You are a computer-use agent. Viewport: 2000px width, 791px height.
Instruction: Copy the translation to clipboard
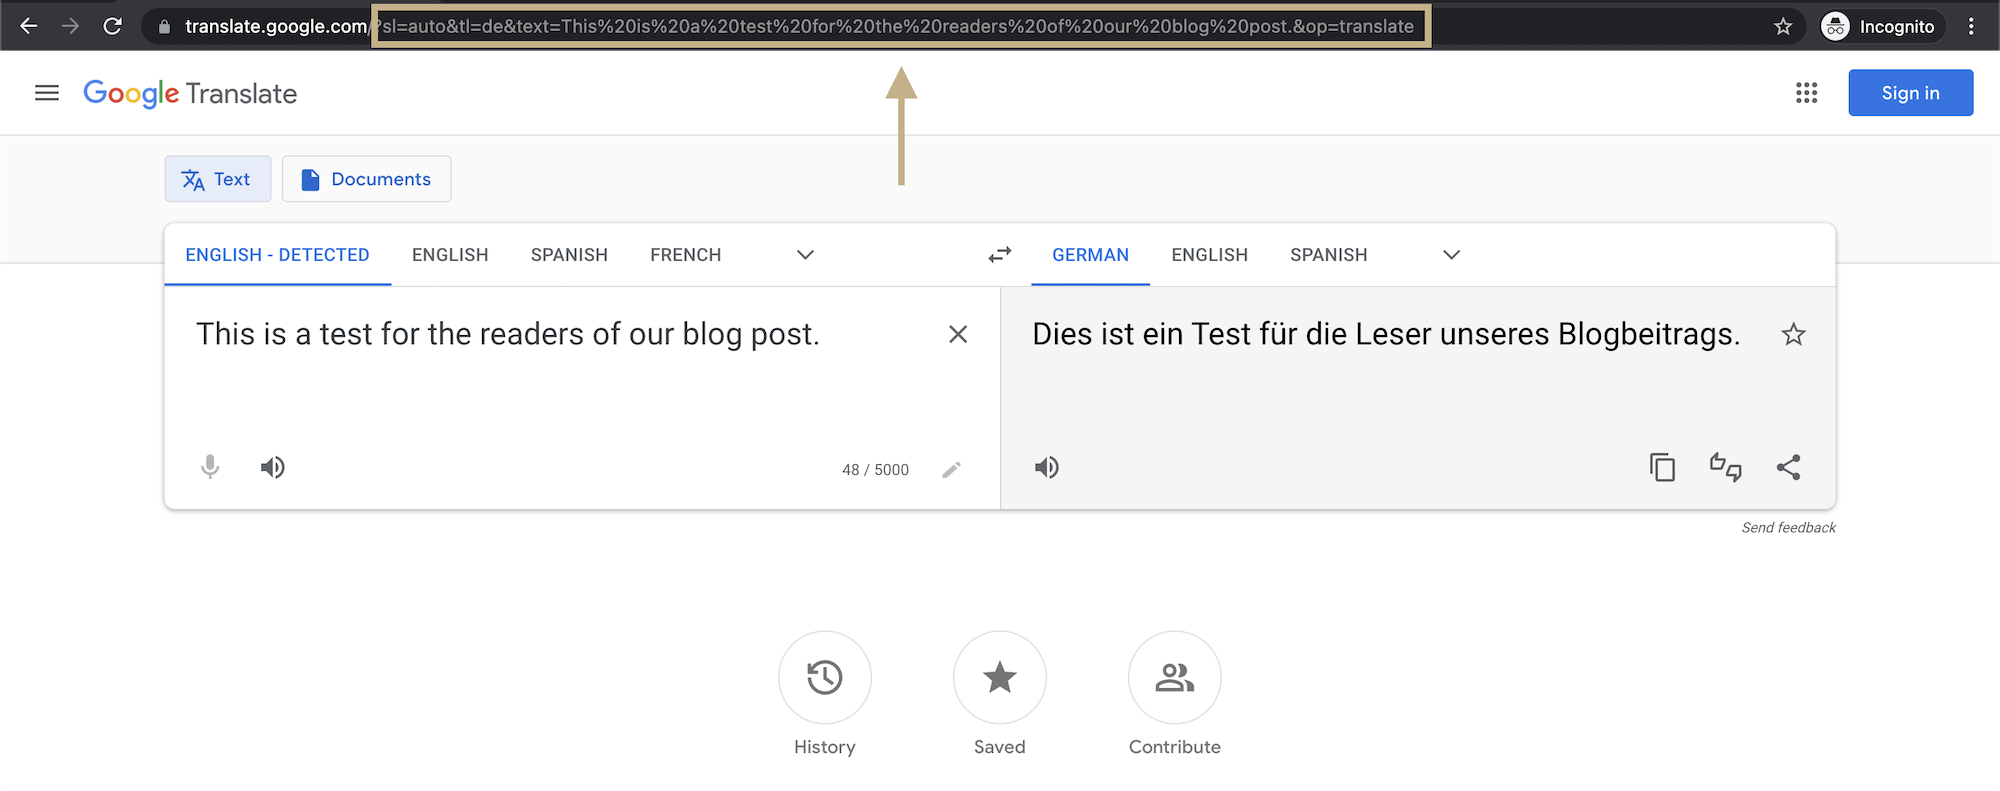pos(1662,467)
